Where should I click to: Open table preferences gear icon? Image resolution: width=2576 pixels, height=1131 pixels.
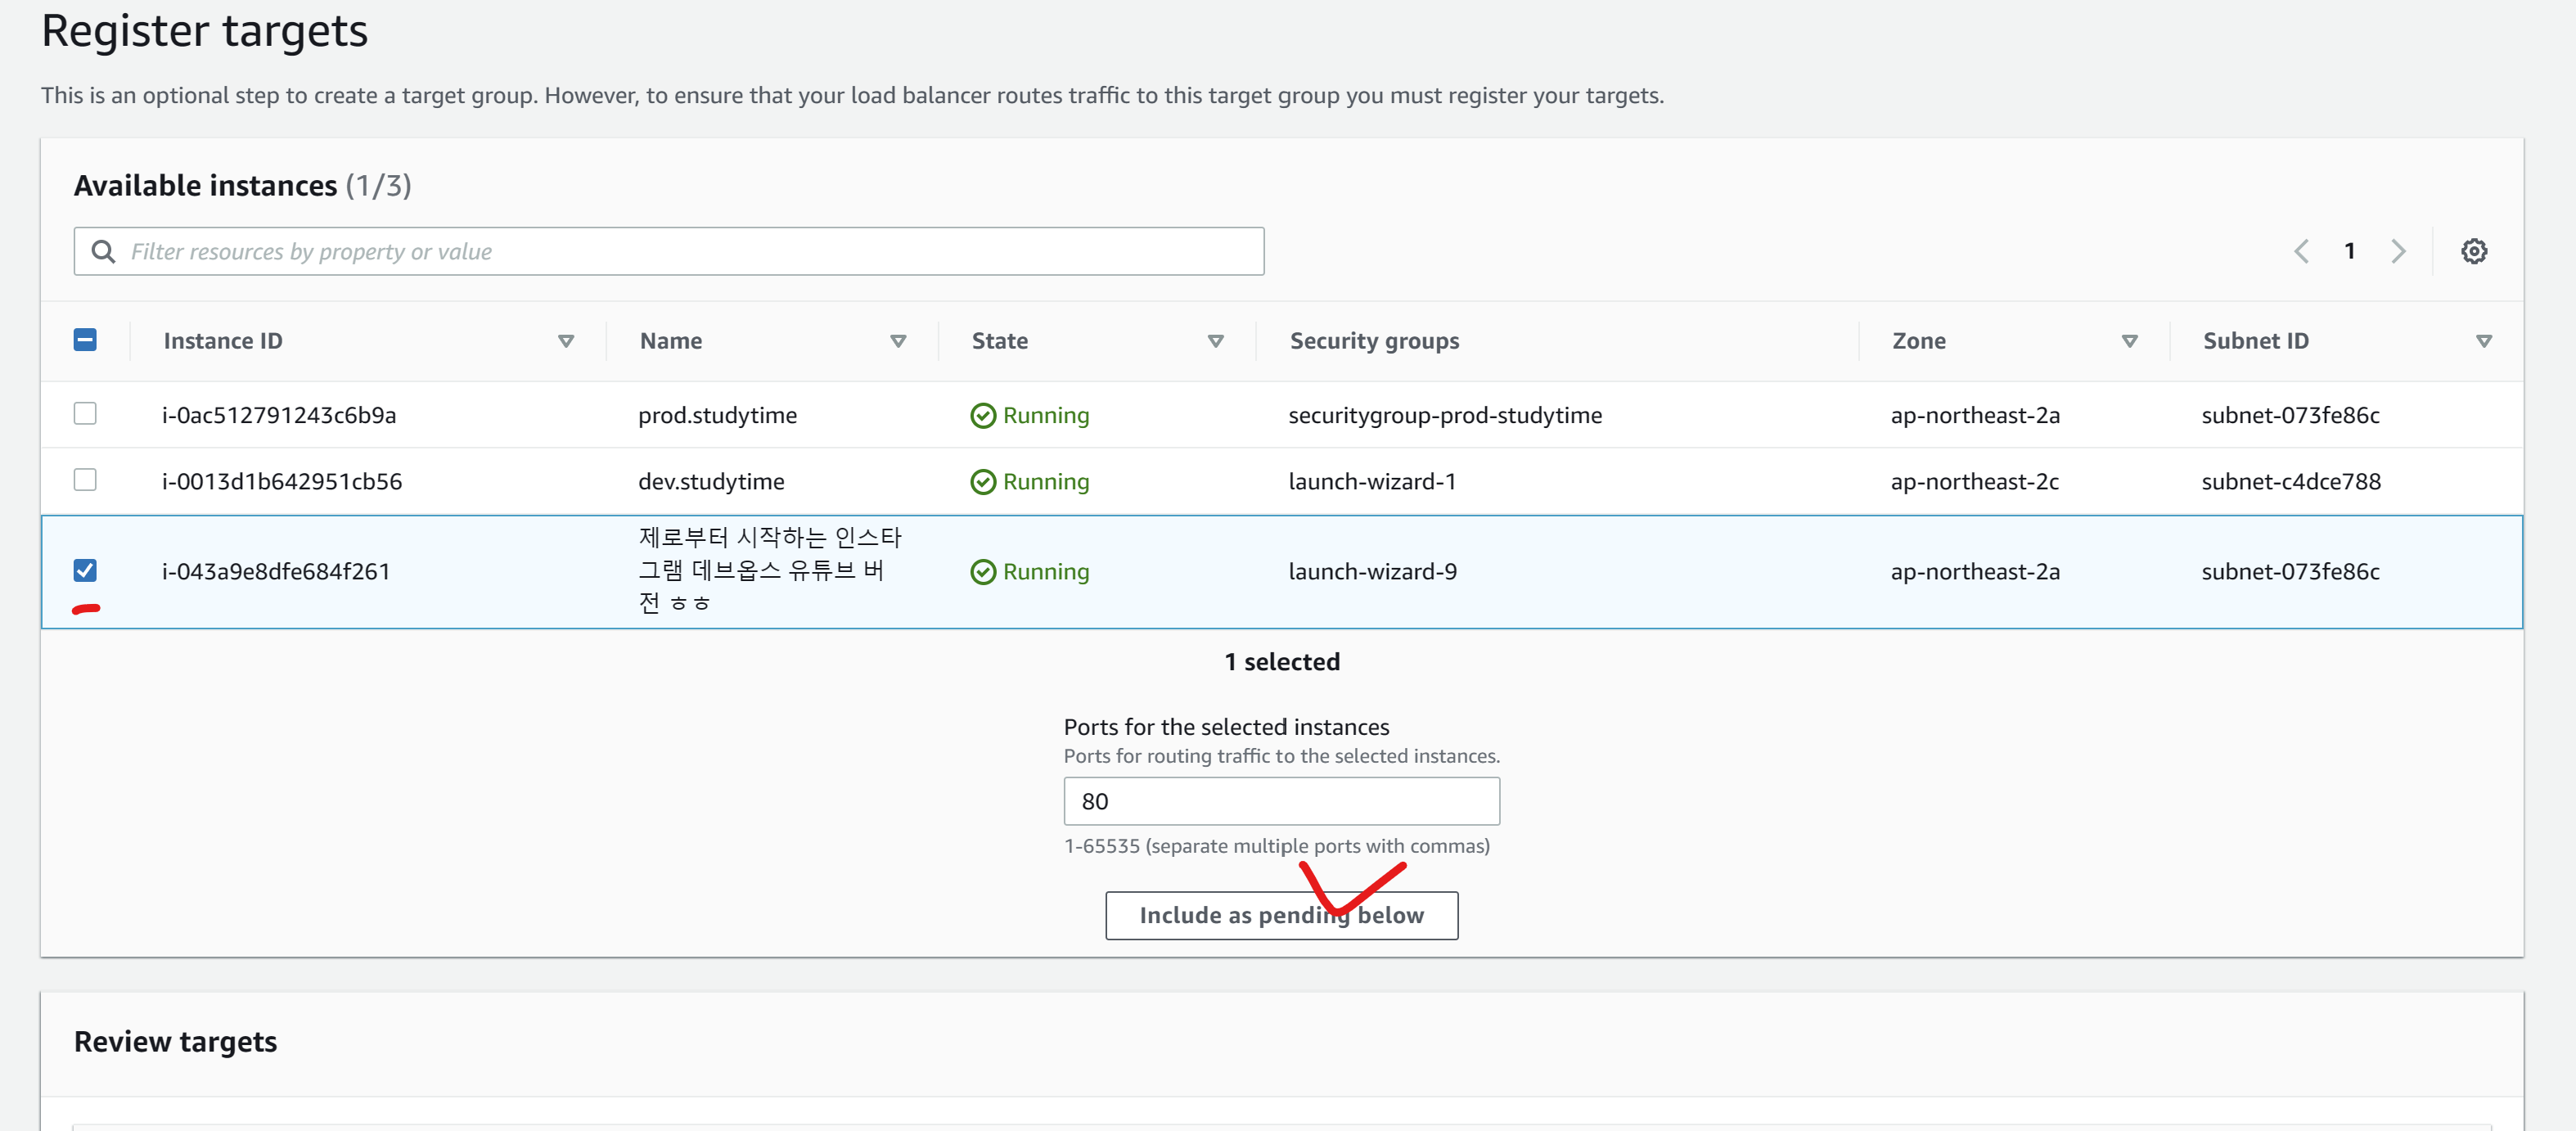pyautogui.click(x=2473, y=251)
